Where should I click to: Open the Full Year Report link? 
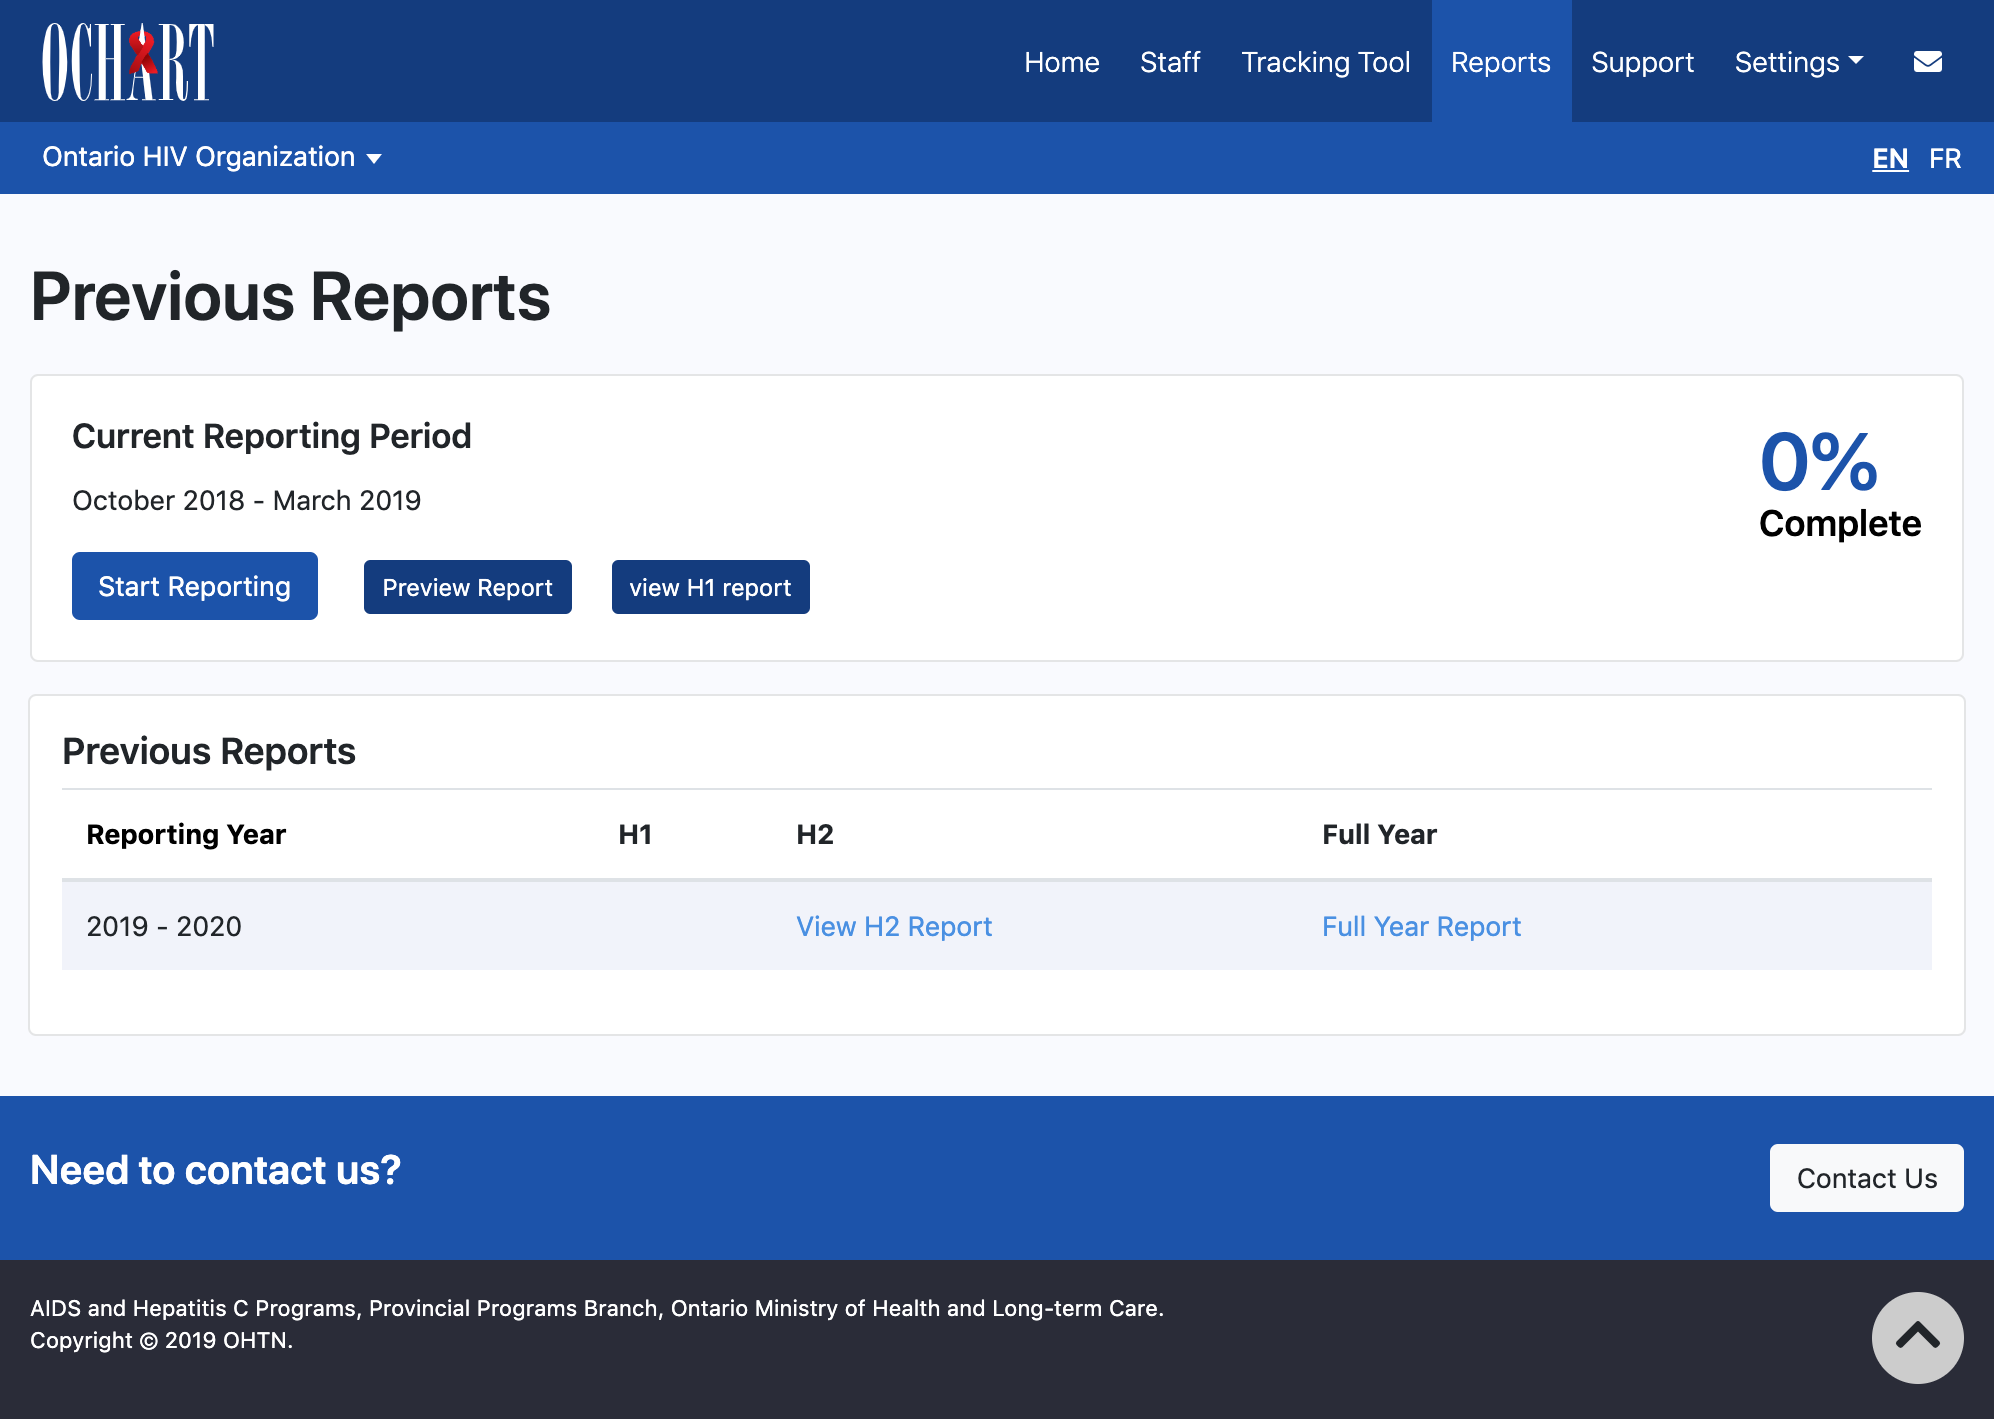tap(1421, 926)
